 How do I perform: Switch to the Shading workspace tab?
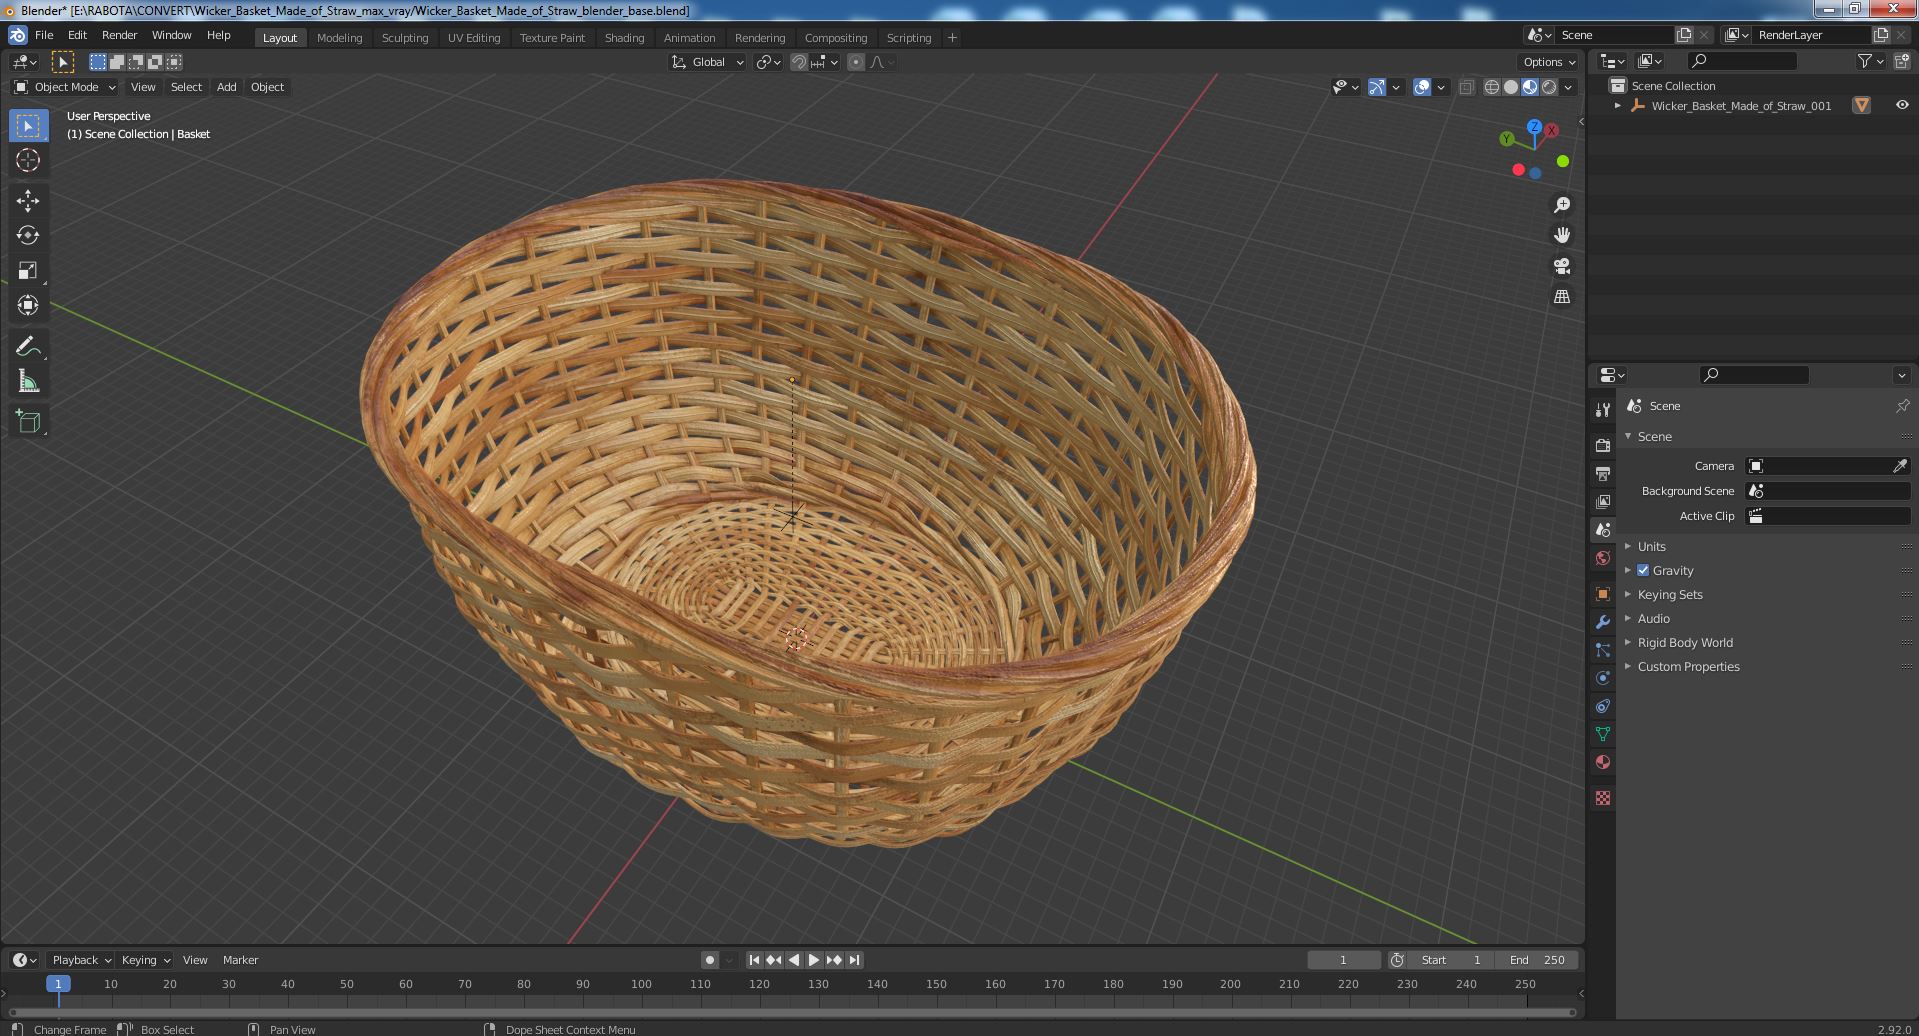(624, 38)
